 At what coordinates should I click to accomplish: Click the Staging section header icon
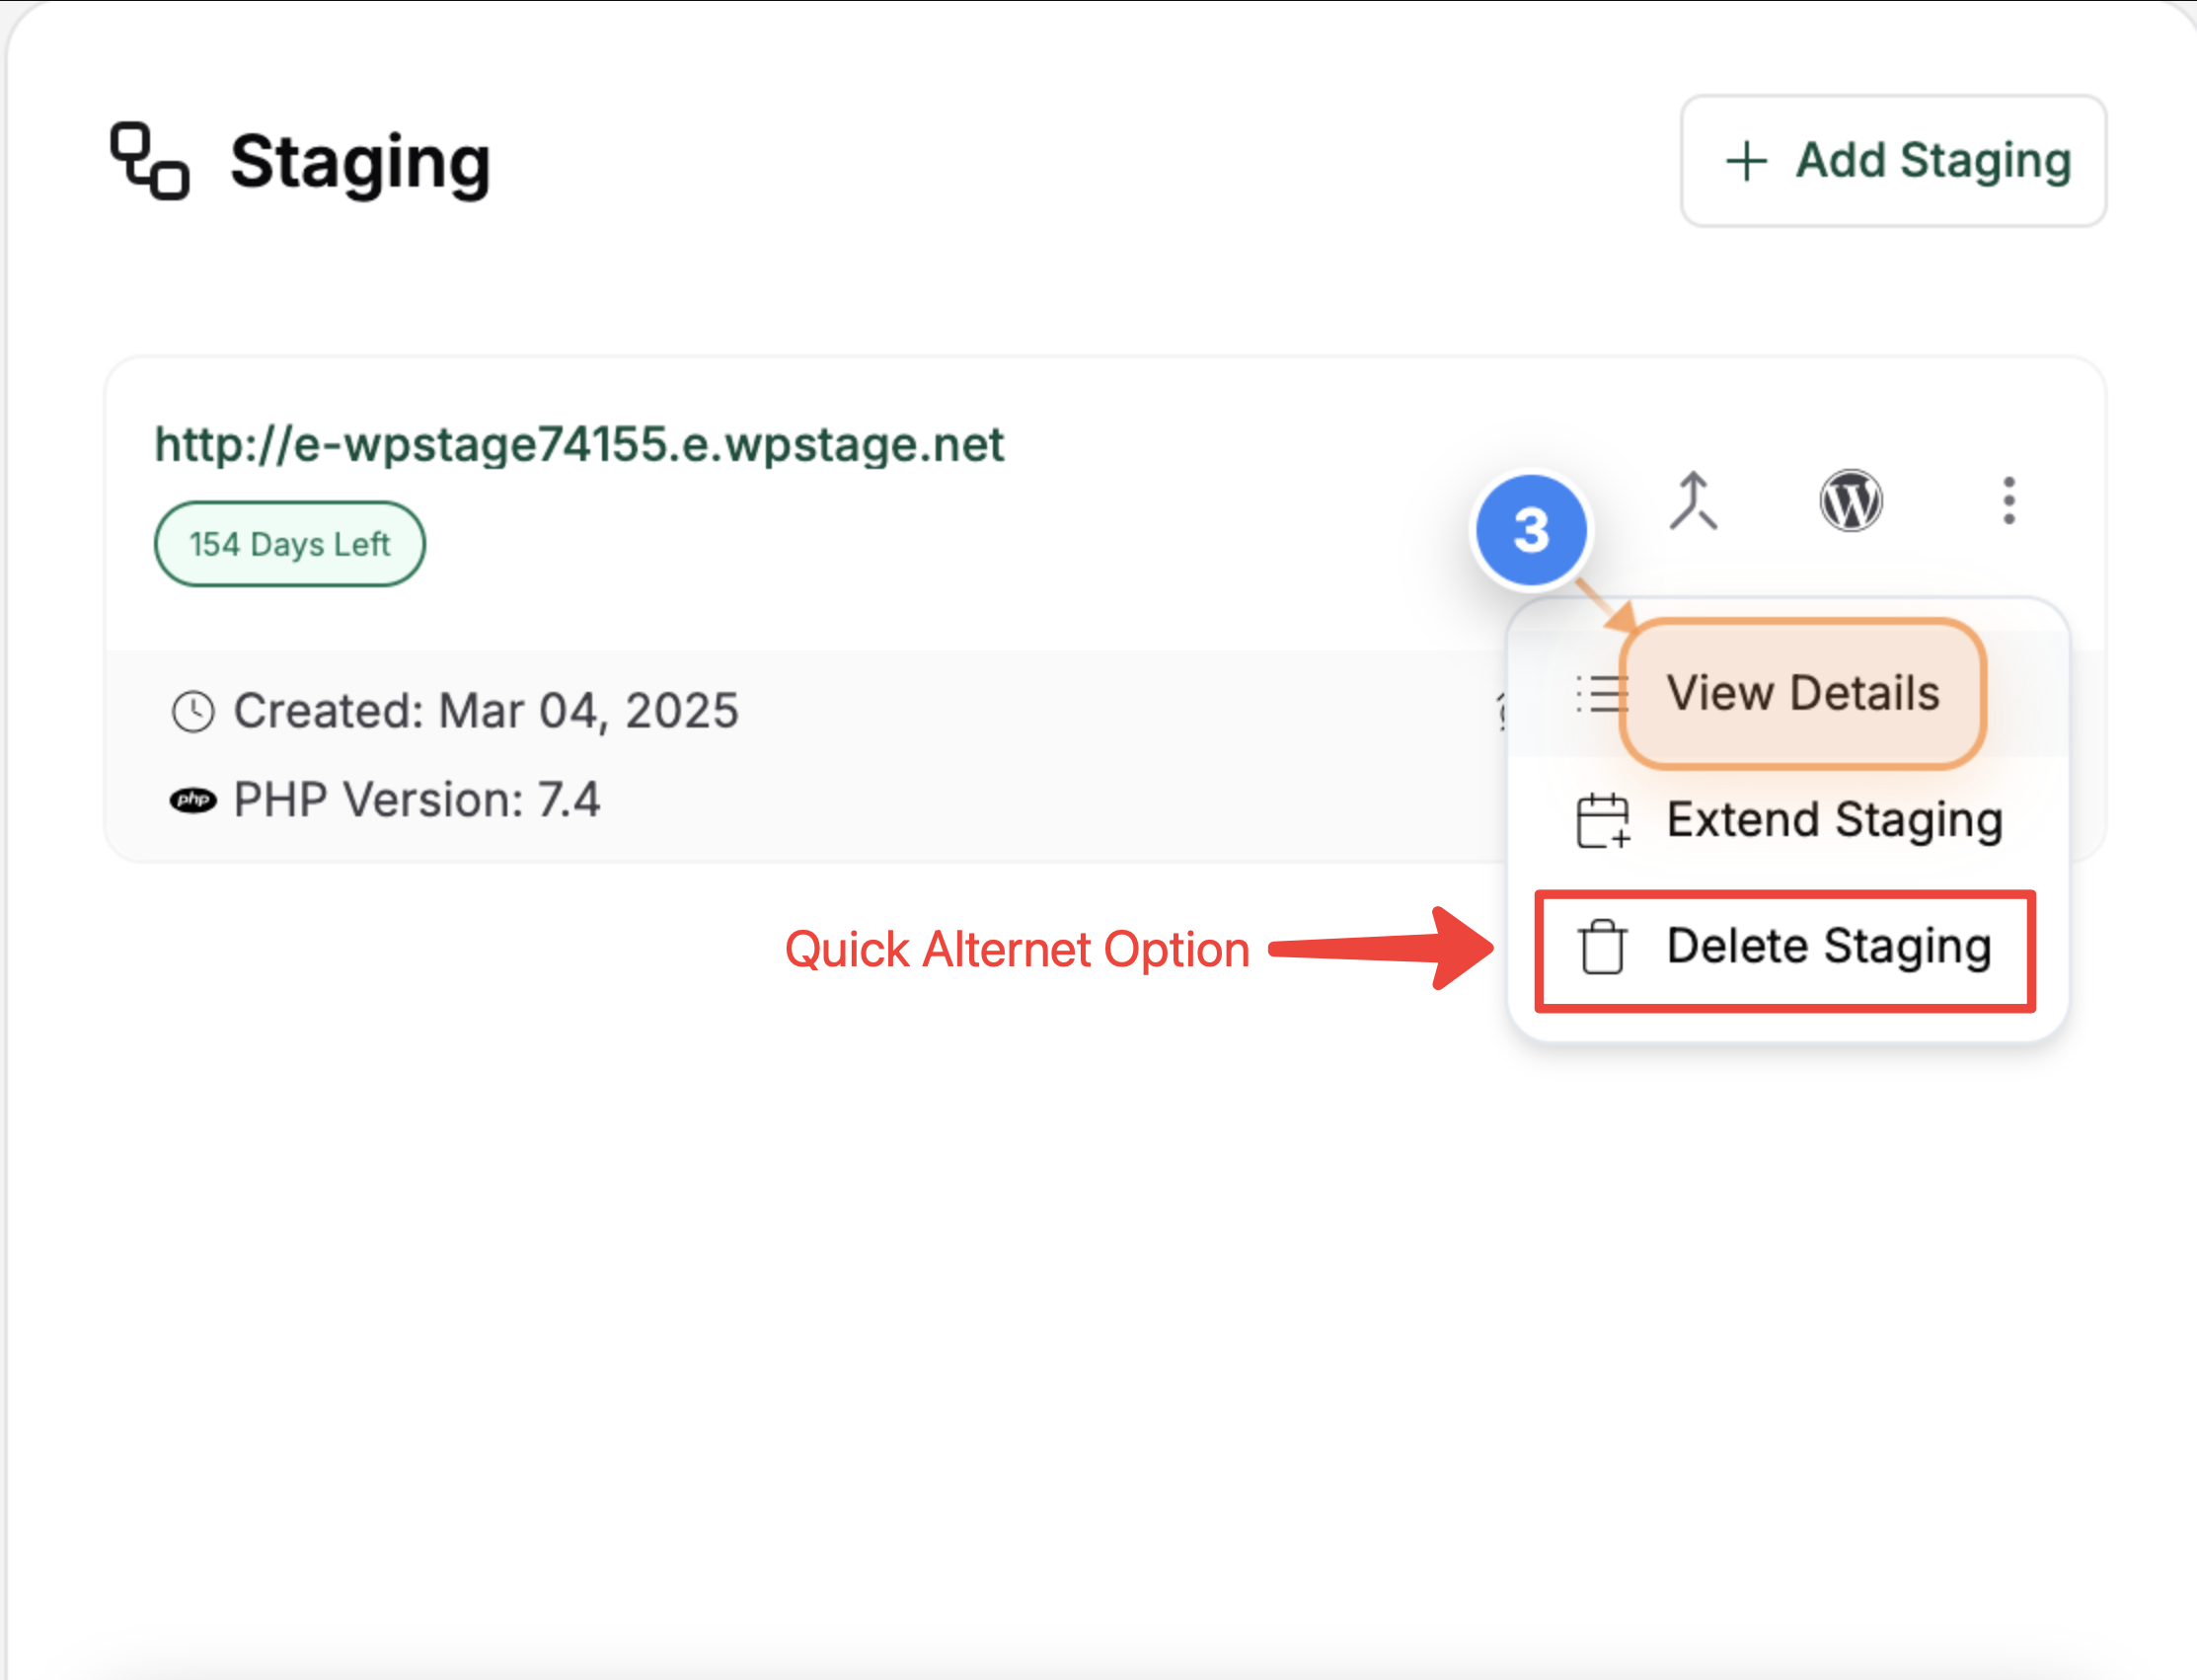pyautogui.click(x=149, y=161)
